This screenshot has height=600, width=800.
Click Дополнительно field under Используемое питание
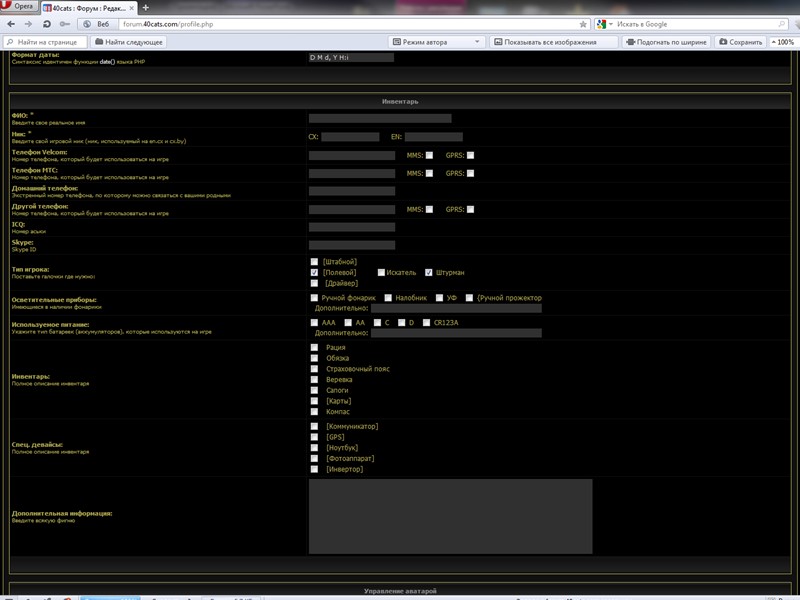[456, 333]
